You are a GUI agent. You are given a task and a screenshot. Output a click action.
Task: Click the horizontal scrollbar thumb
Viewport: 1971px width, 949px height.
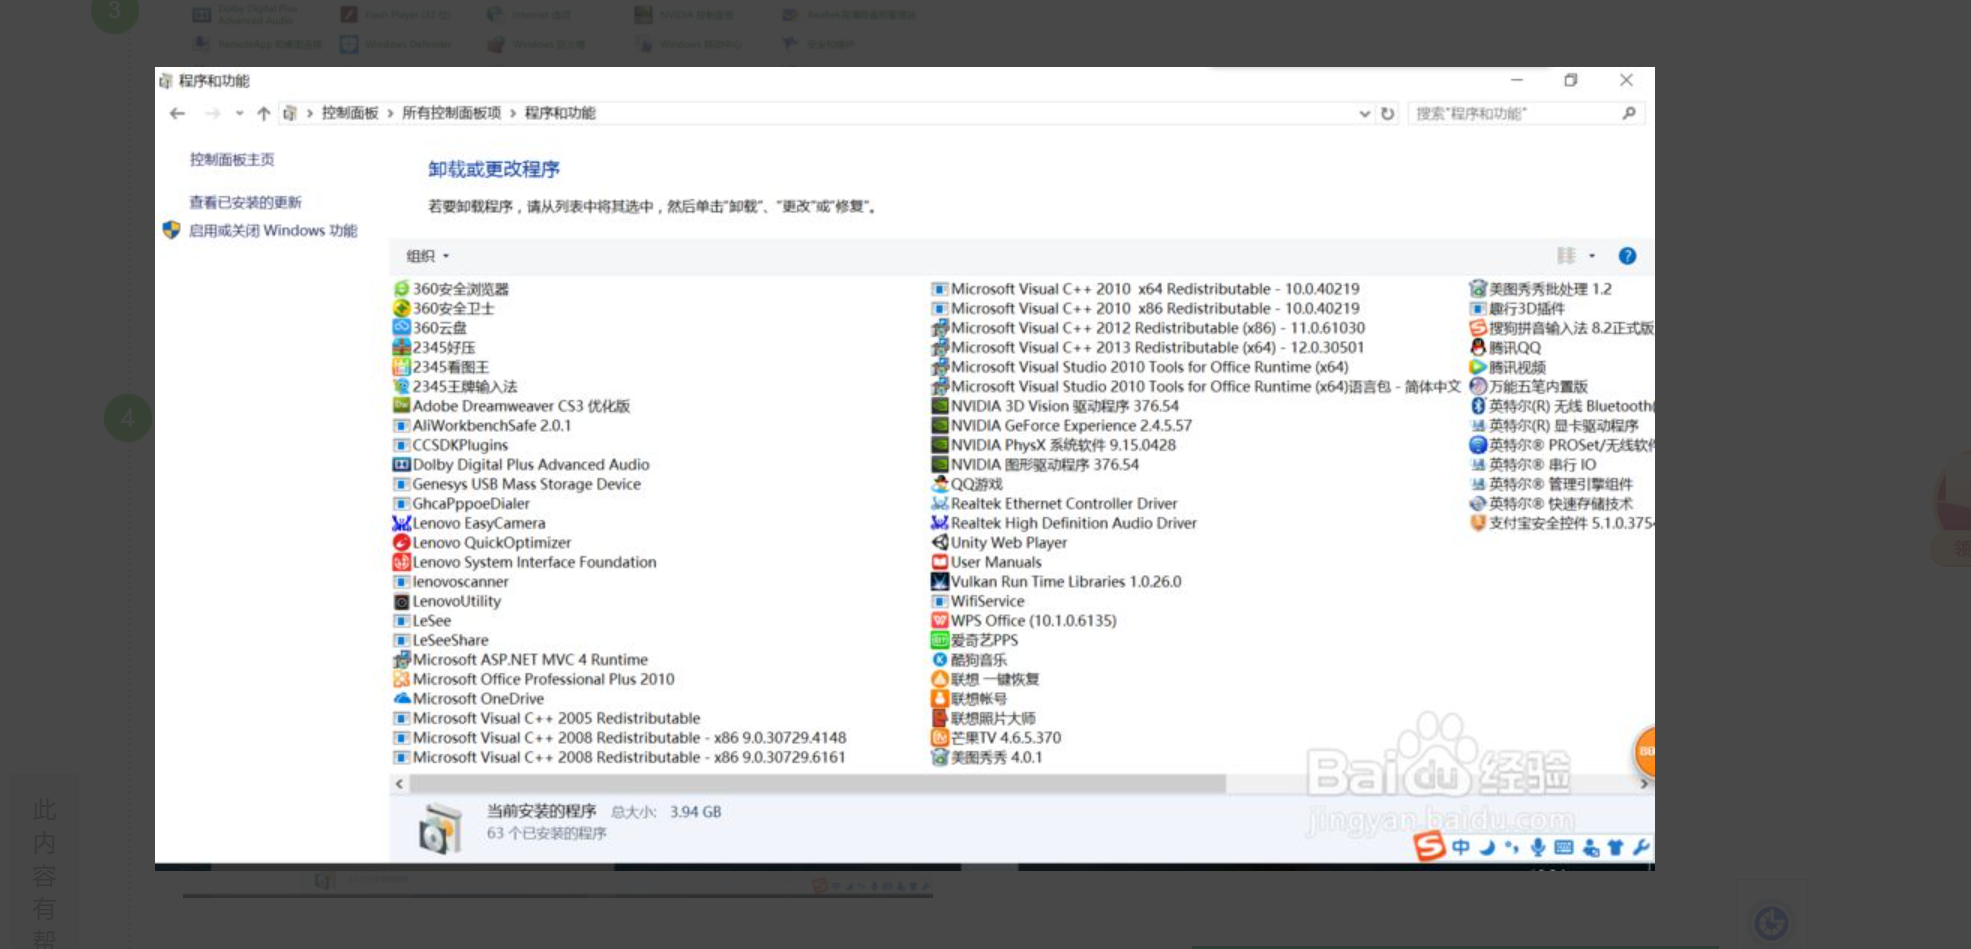[x=817, y=784]
